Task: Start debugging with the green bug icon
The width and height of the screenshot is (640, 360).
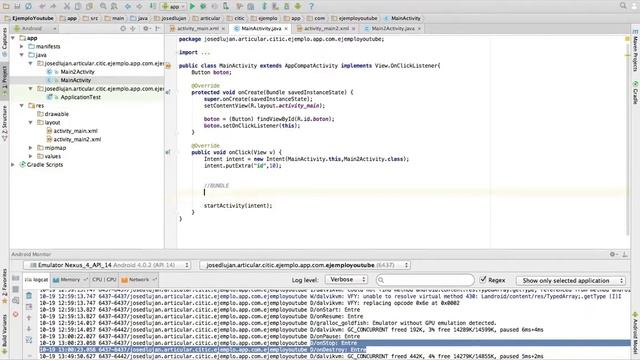Action: (x=203, y=6)
